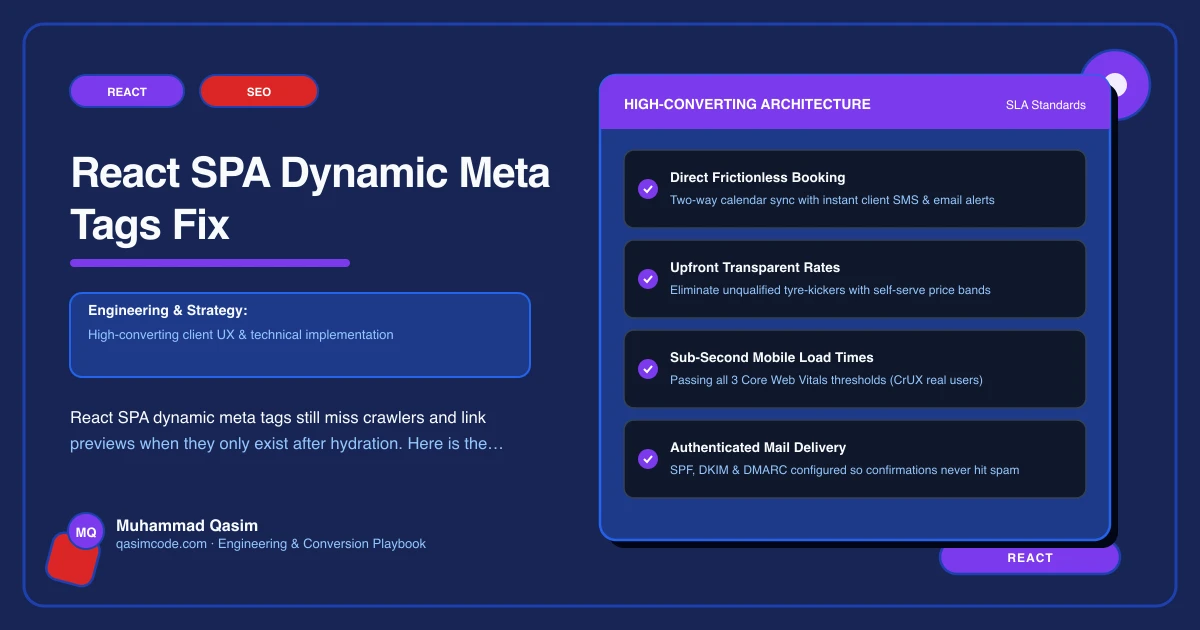Viewport: 1200px width, 630px height.
Task: Click the Sub-Second Mobile Load Times title
Action: point(772,358)
